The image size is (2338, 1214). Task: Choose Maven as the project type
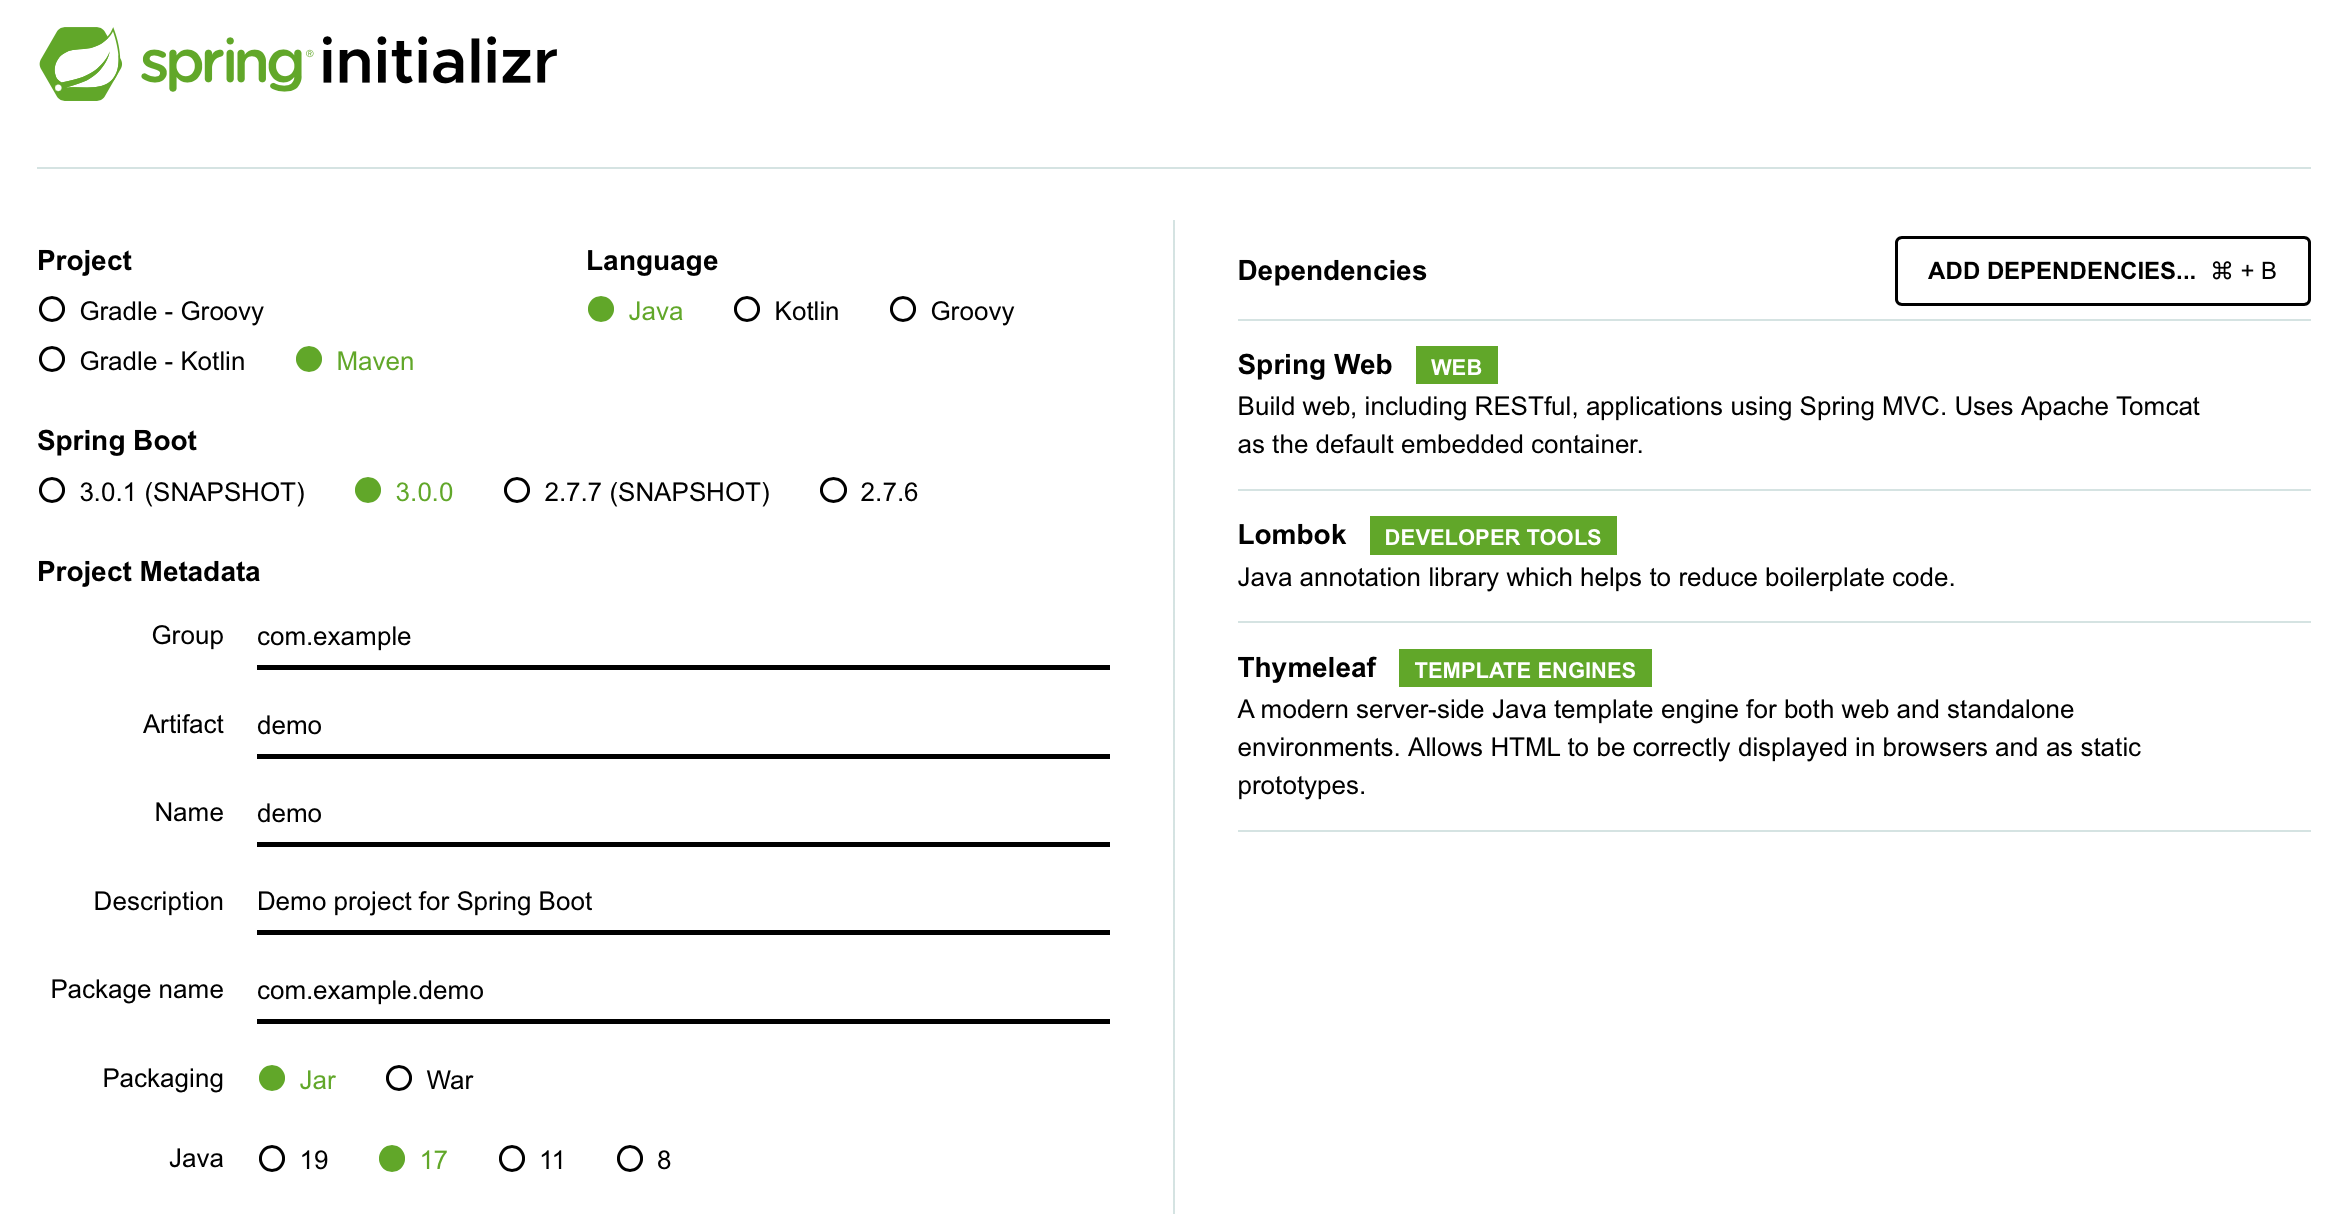[309, 360]
